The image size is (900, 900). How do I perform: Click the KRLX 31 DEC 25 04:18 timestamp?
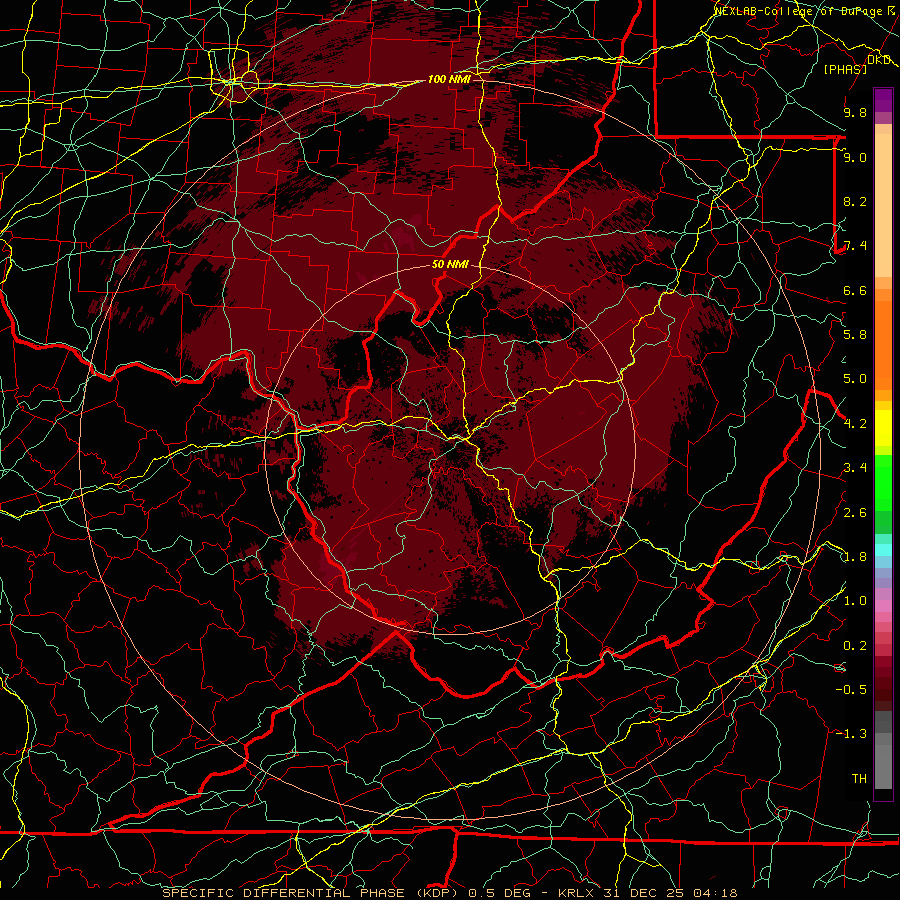[647, 893]
